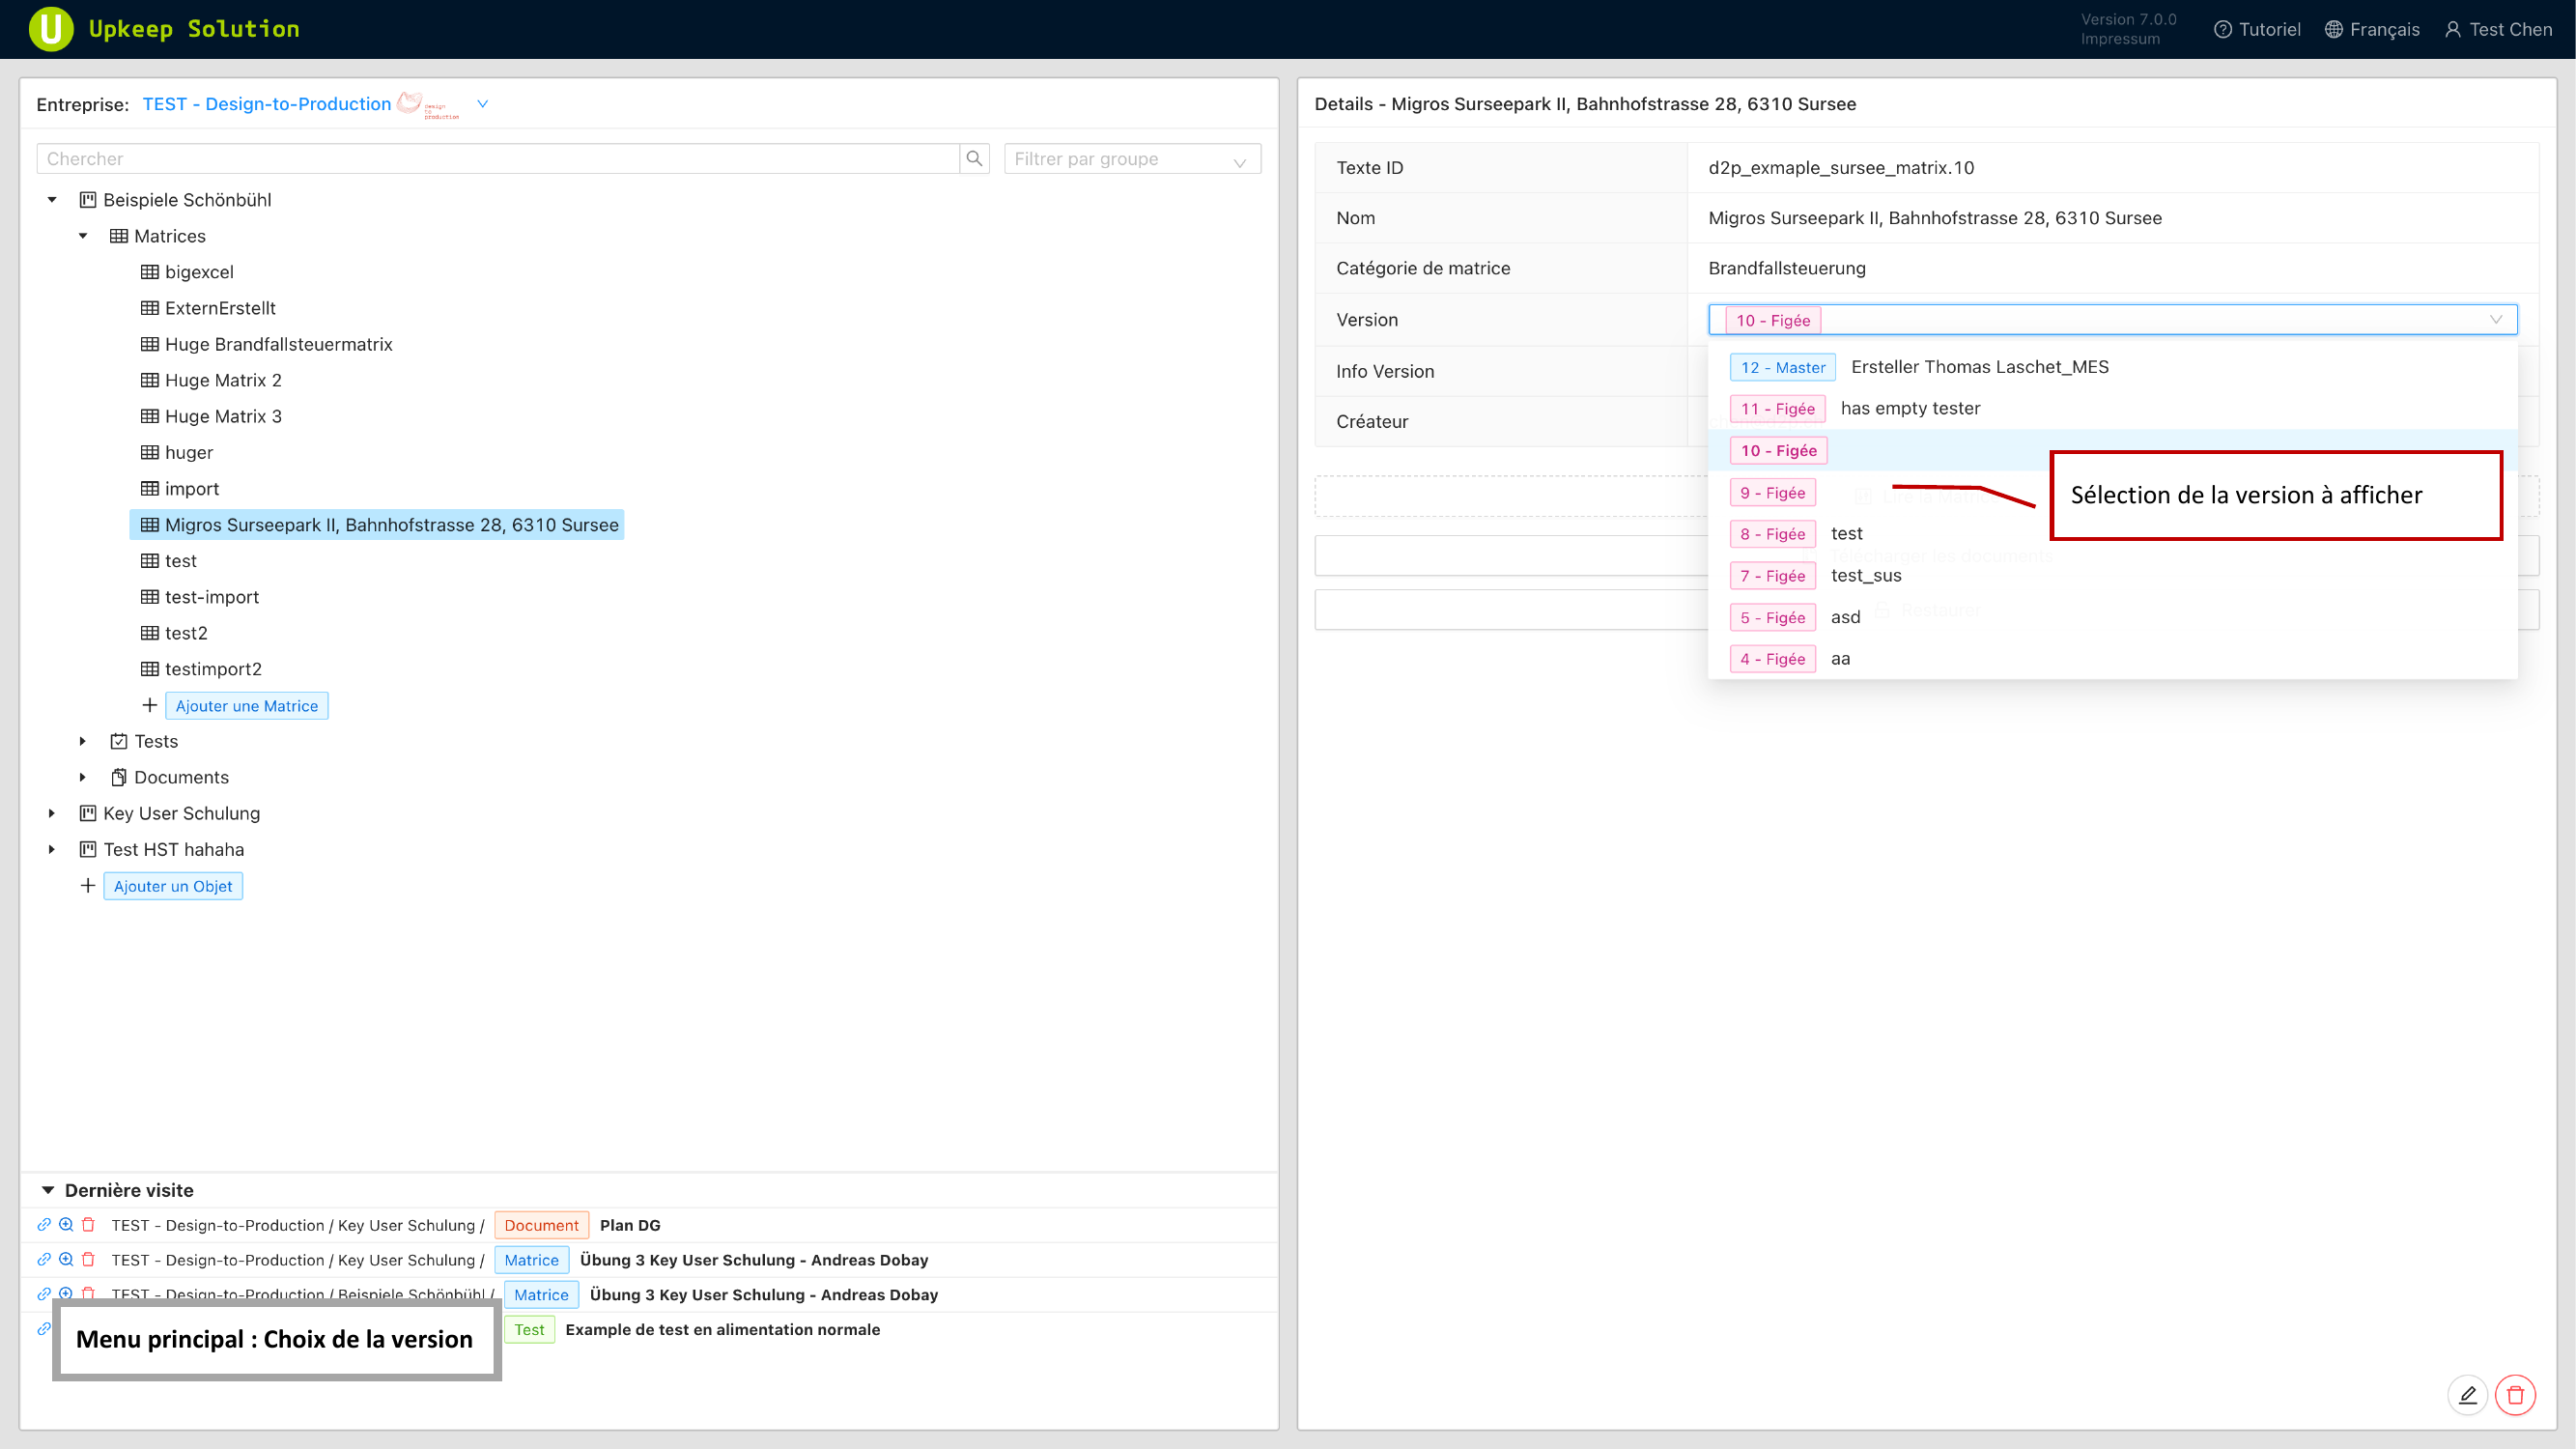The height and width of the screenshot is (1449, 2576).
Task: Click trash icon for Plan DG entry
Action: [x=88, y=1225]
